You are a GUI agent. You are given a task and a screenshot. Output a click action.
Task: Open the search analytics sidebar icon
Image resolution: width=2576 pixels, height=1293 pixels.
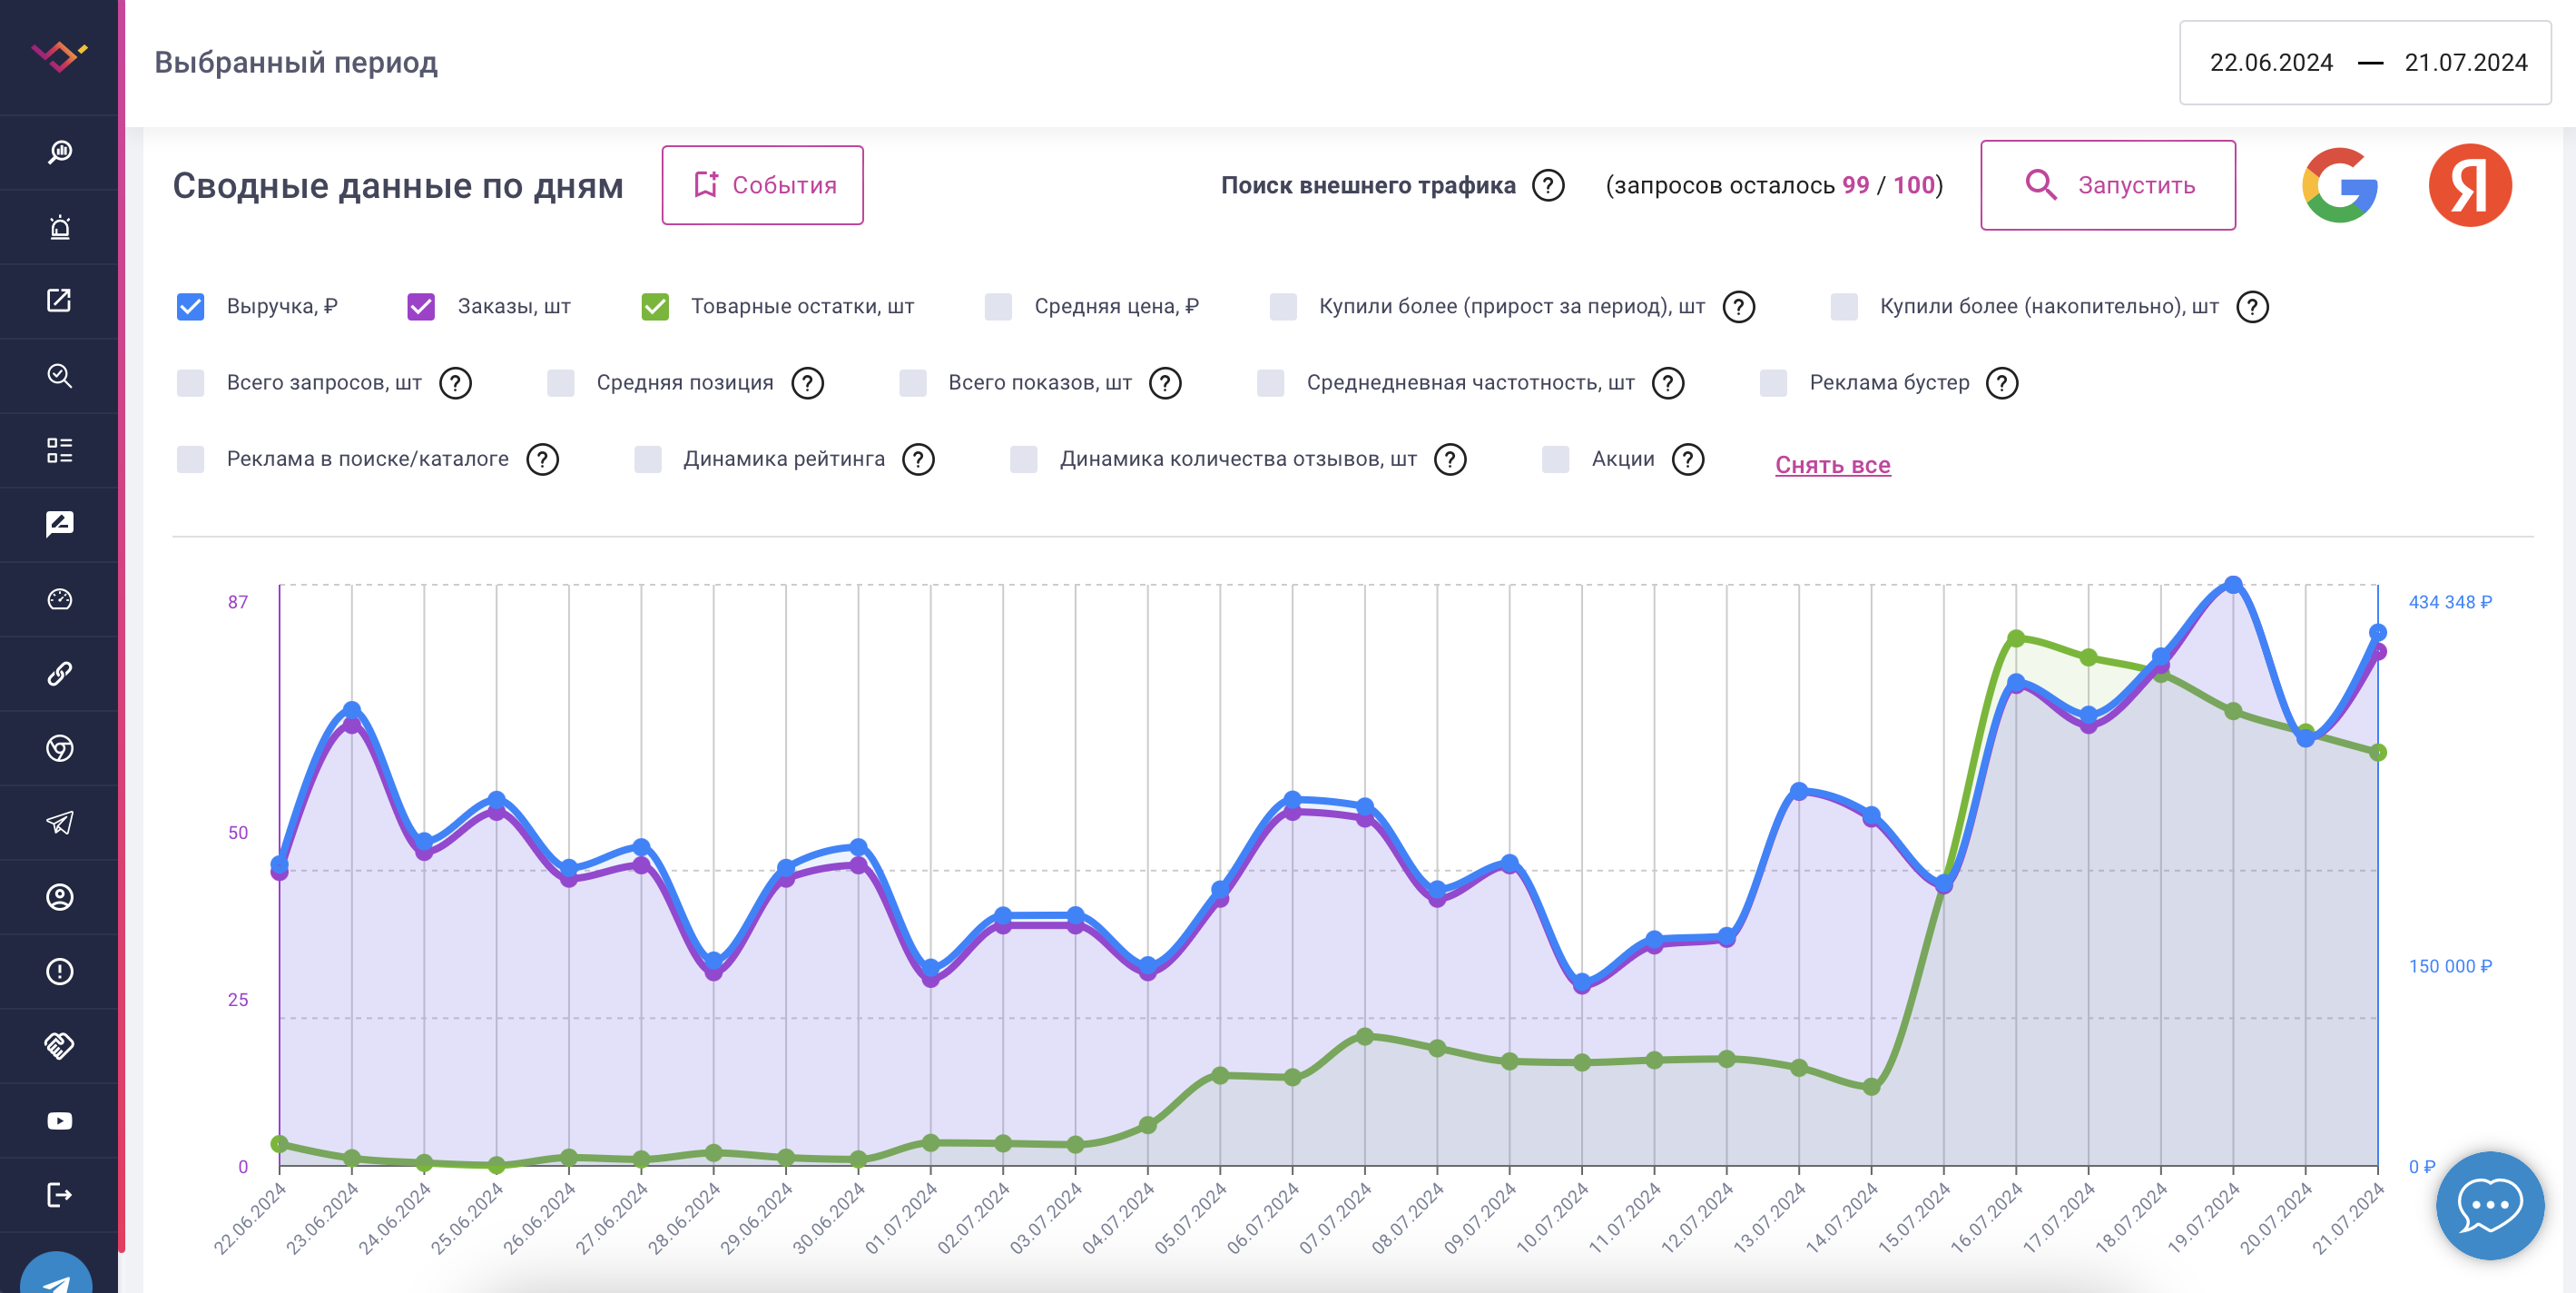(59, 152)
